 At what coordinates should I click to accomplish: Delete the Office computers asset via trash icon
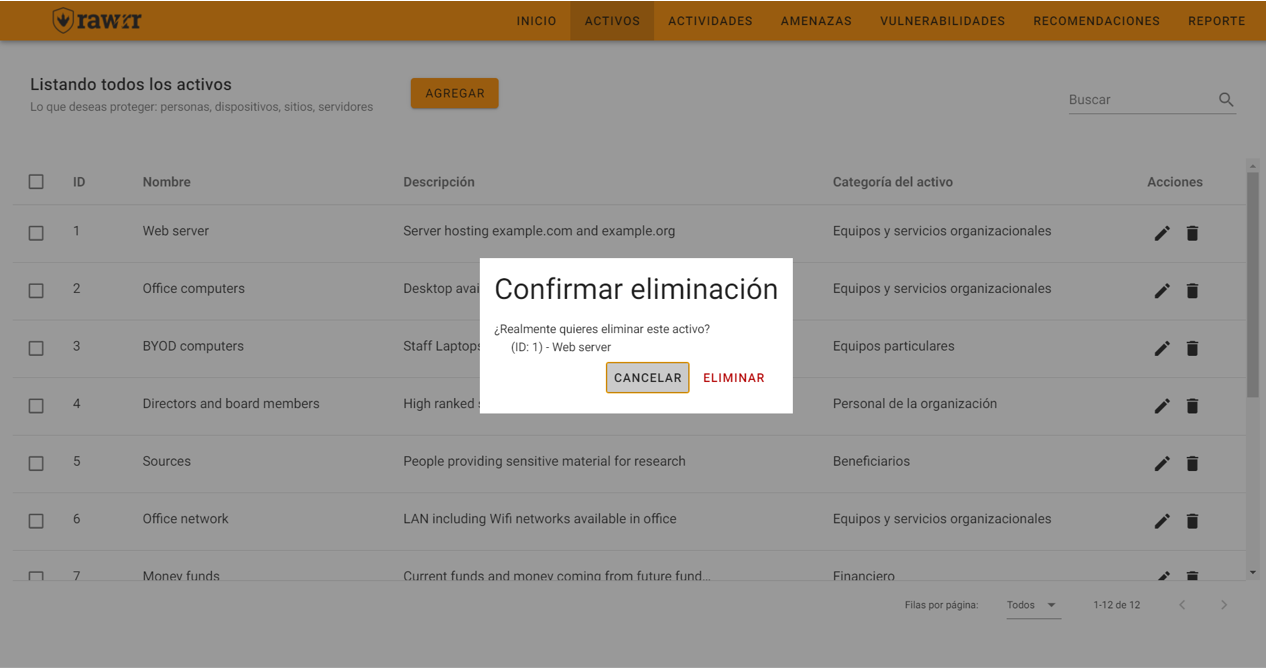coord(1192,291)
